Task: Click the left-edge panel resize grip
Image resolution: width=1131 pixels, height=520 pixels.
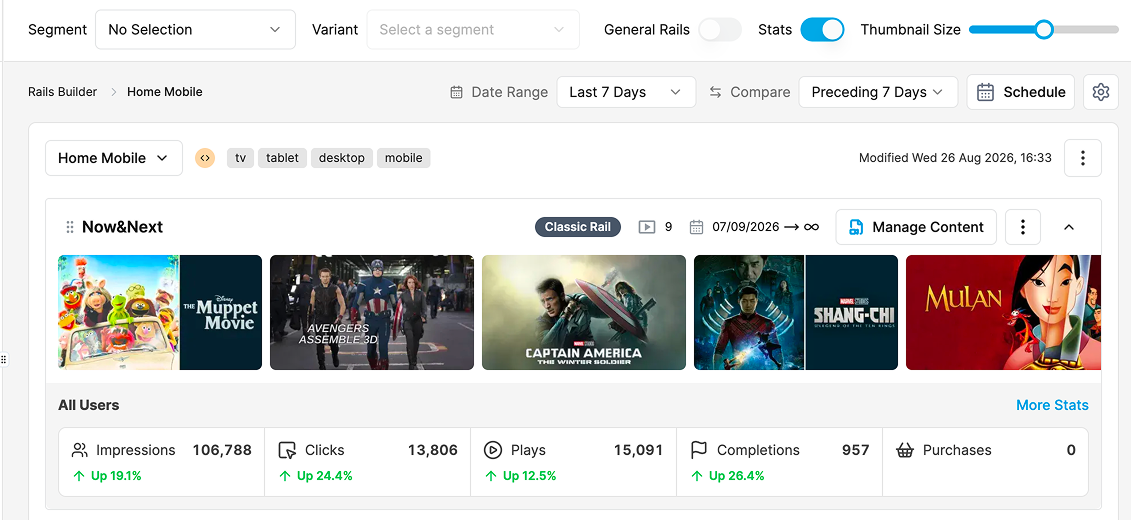Action: pyautogui.click(x=4, y=359)
